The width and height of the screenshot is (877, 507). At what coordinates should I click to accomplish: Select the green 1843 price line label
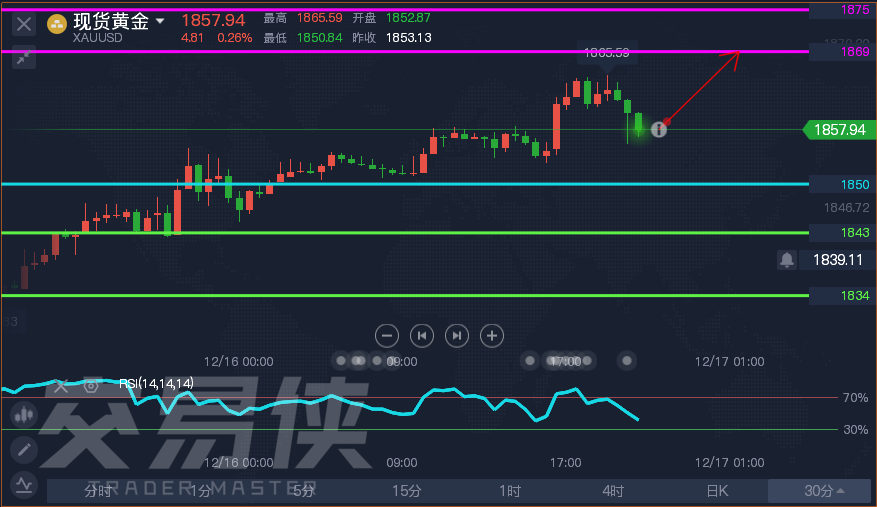(x=855, y=232)
